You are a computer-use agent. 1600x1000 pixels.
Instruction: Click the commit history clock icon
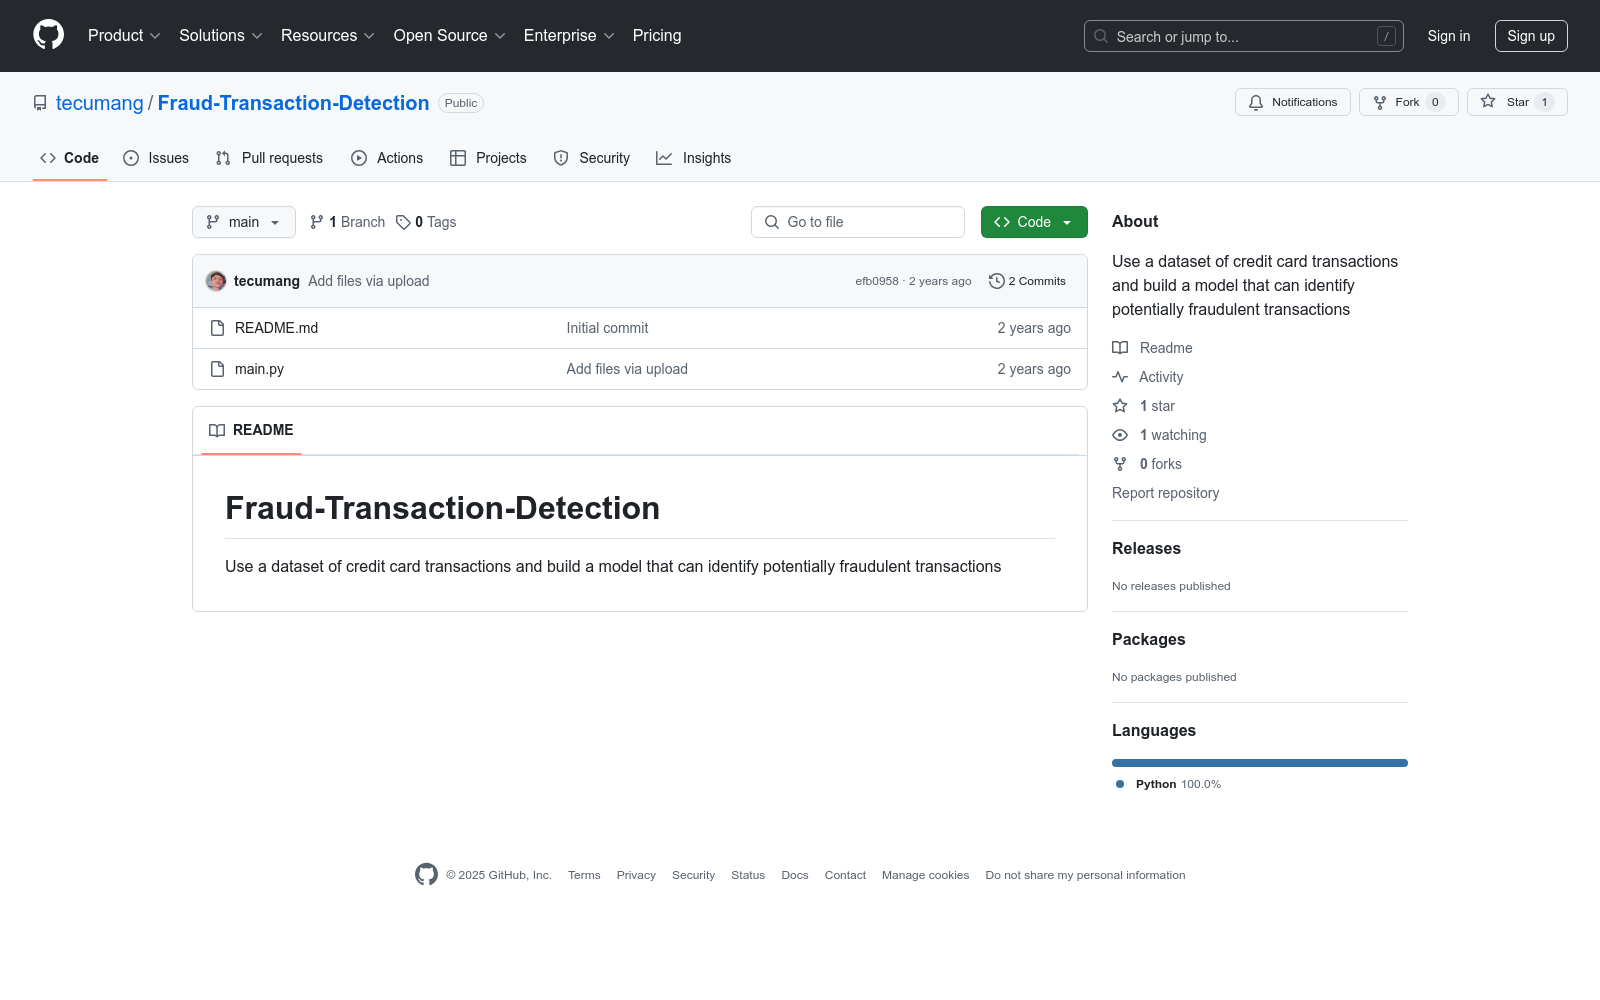(x=996, y=281)
